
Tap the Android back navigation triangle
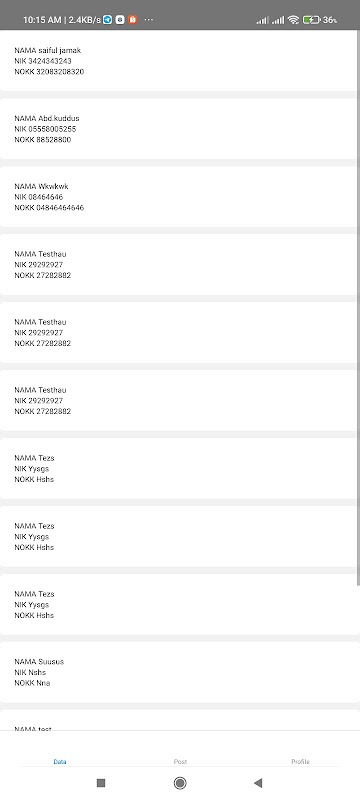258,783
